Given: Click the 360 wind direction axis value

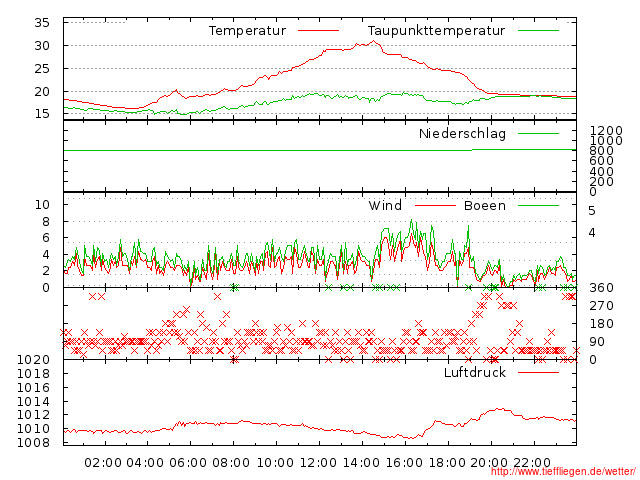Looking at the screenshot, I should point(601,288).
